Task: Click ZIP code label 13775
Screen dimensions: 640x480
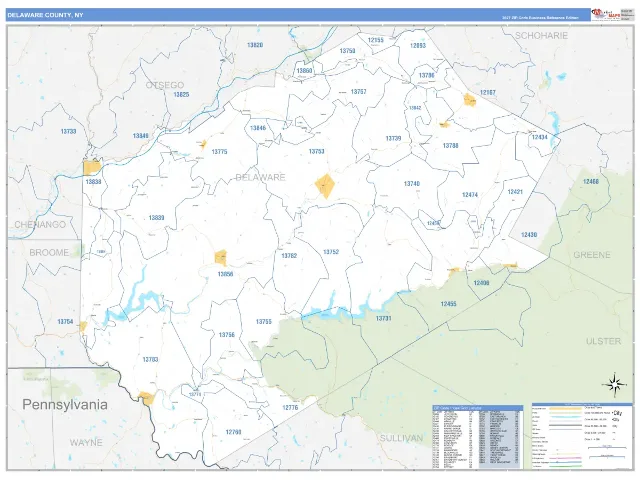Action: click(x=219, y=152)
